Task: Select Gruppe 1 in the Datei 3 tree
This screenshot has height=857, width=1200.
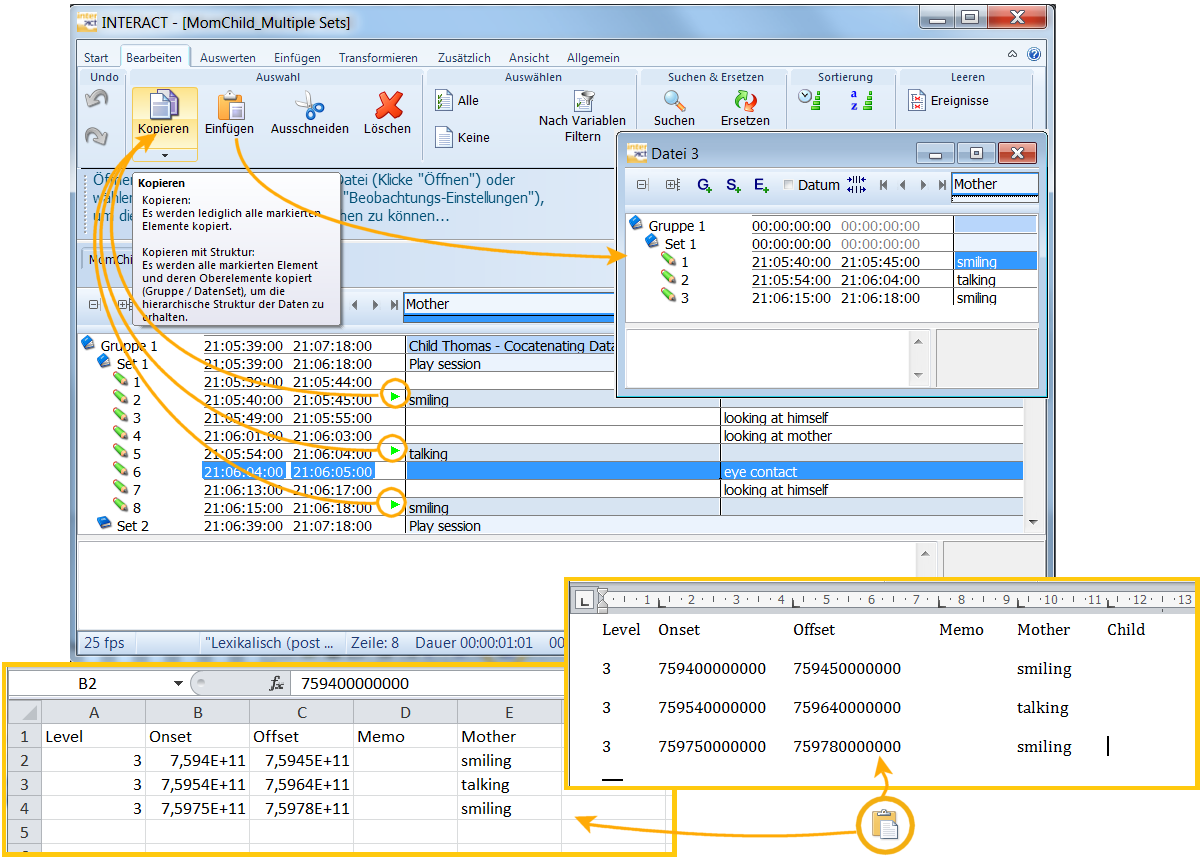Action: pos(677,226)
